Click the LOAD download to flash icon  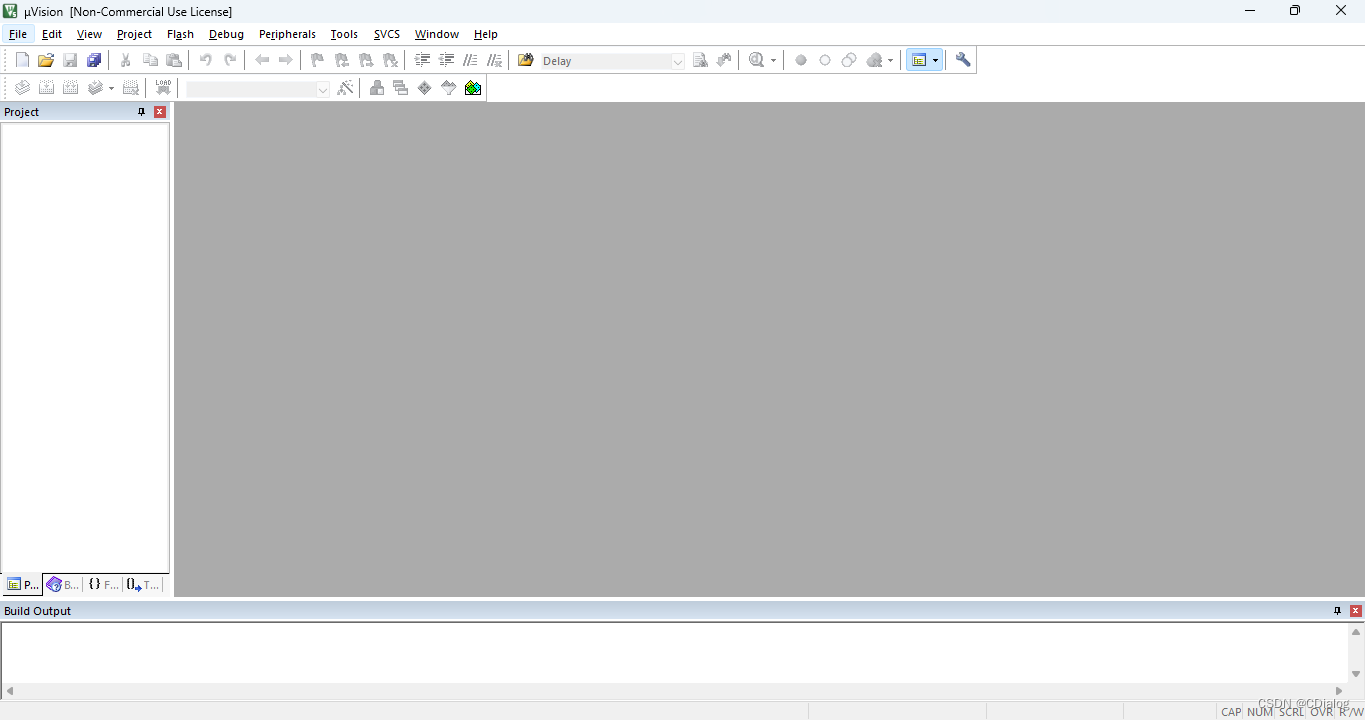(x=163, y=88)
